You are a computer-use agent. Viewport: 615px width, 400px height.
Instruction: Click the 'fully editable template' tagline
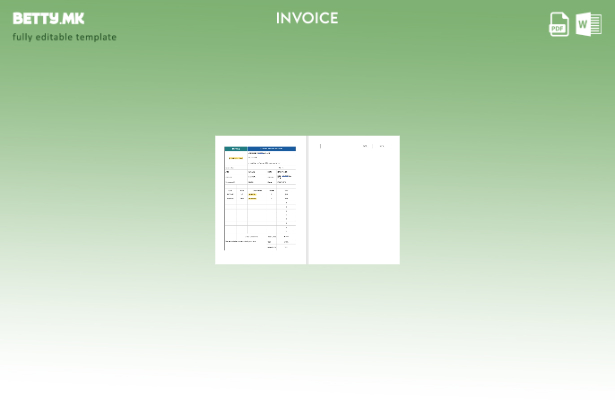tap(64, 37)
